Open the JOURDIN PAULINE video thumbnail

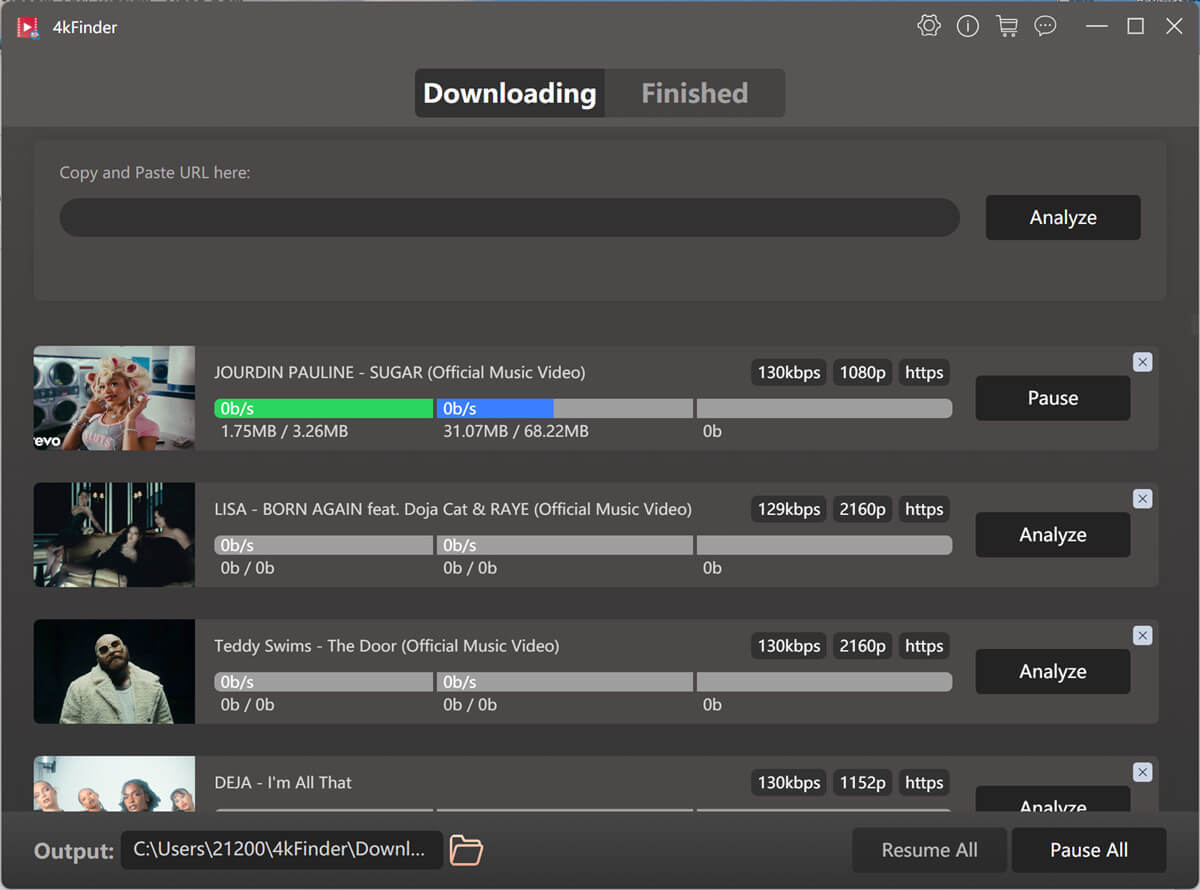tap(114, 398)
